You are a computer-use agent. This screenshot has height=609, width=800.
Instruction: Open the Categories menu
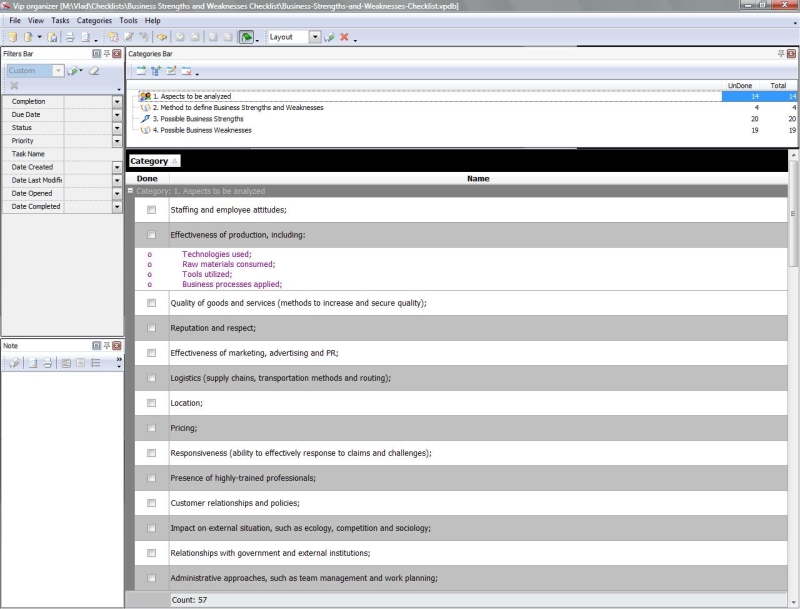point(95,20)
